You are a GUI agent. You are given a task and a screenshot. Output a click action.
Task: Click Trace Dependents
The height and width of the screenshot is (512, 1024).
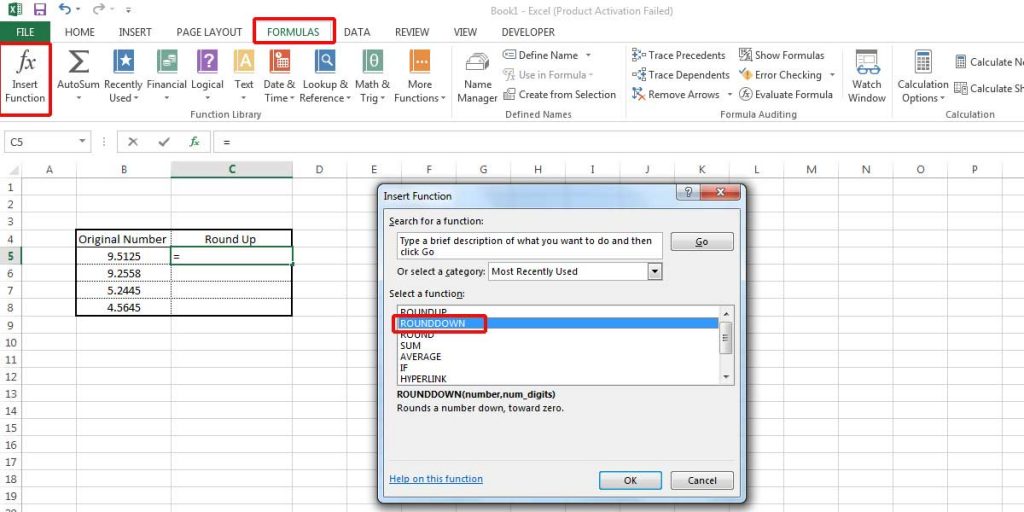tap(680, 75)
